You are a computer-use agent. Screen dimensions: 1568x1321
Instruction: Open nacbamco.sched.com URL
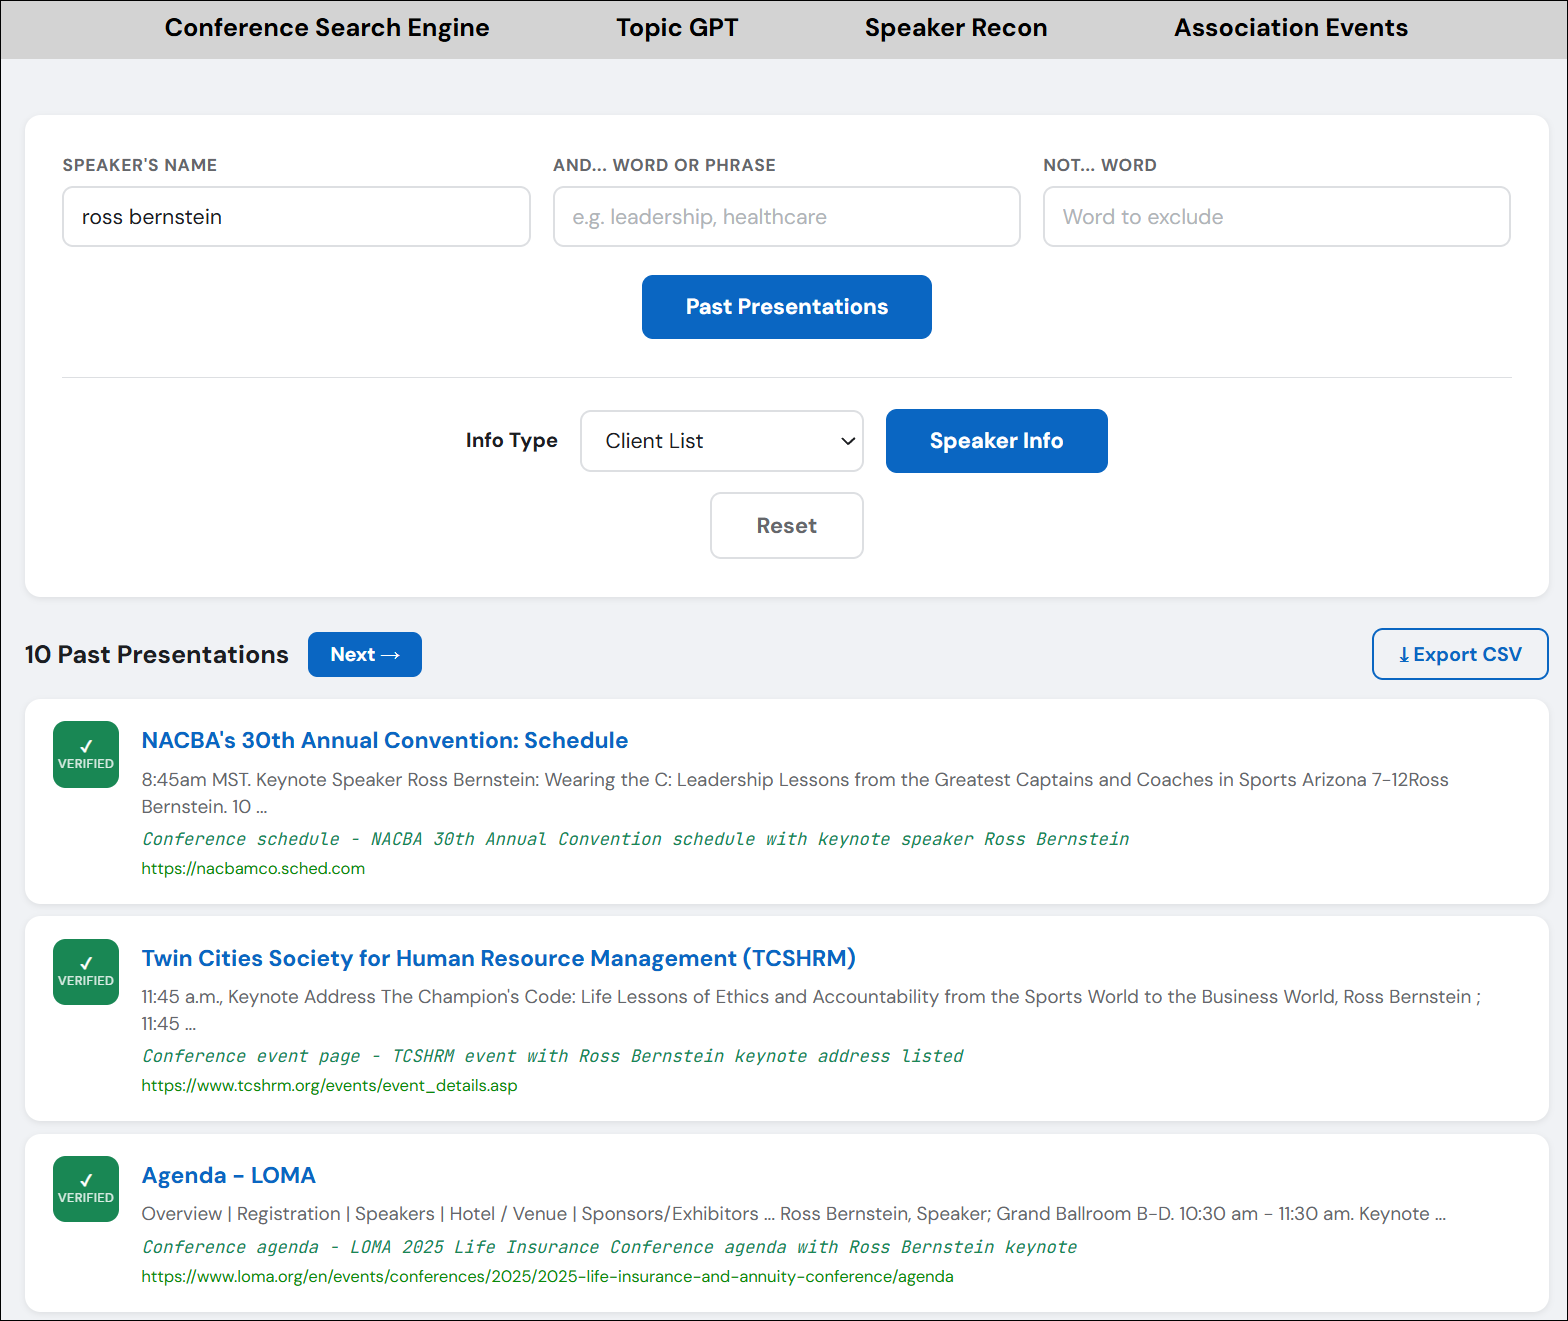[253, 869]
